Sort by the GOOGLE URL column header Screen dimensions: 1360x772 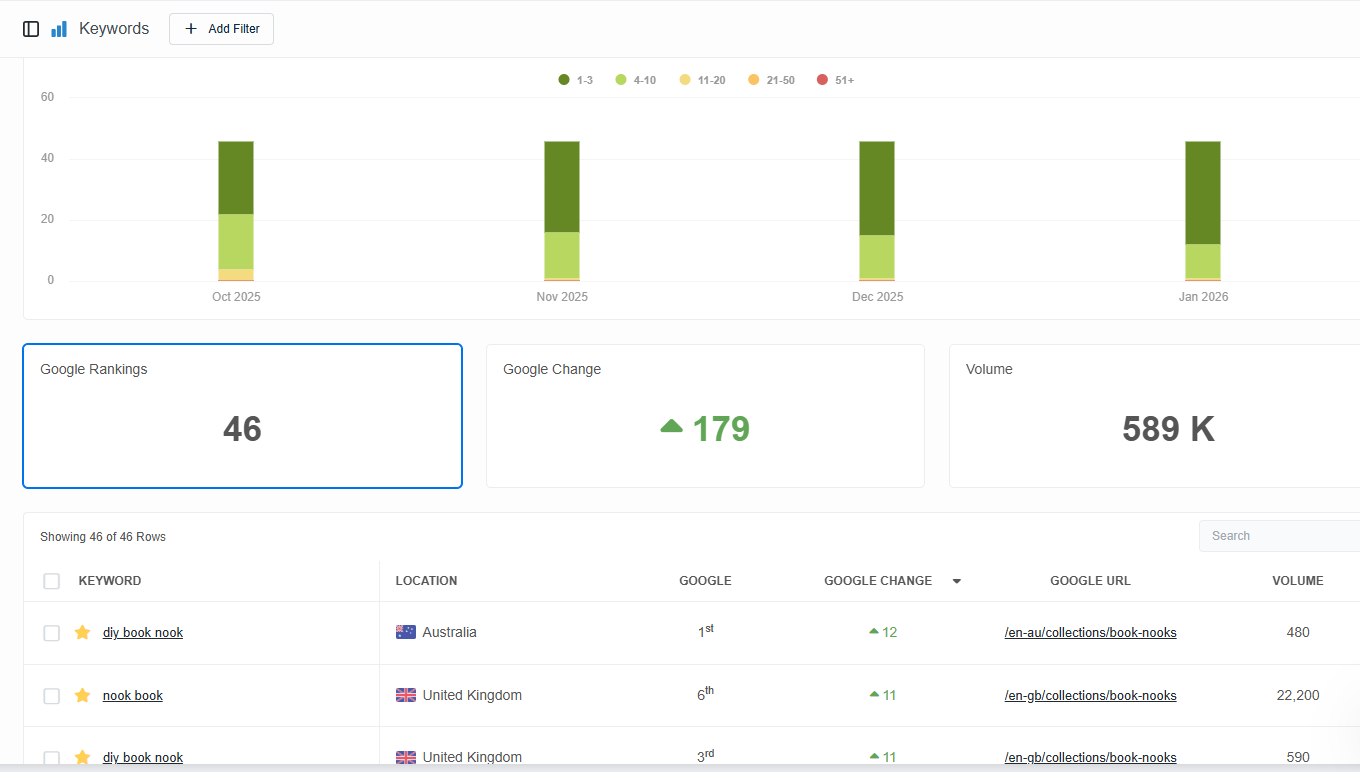1090,581
